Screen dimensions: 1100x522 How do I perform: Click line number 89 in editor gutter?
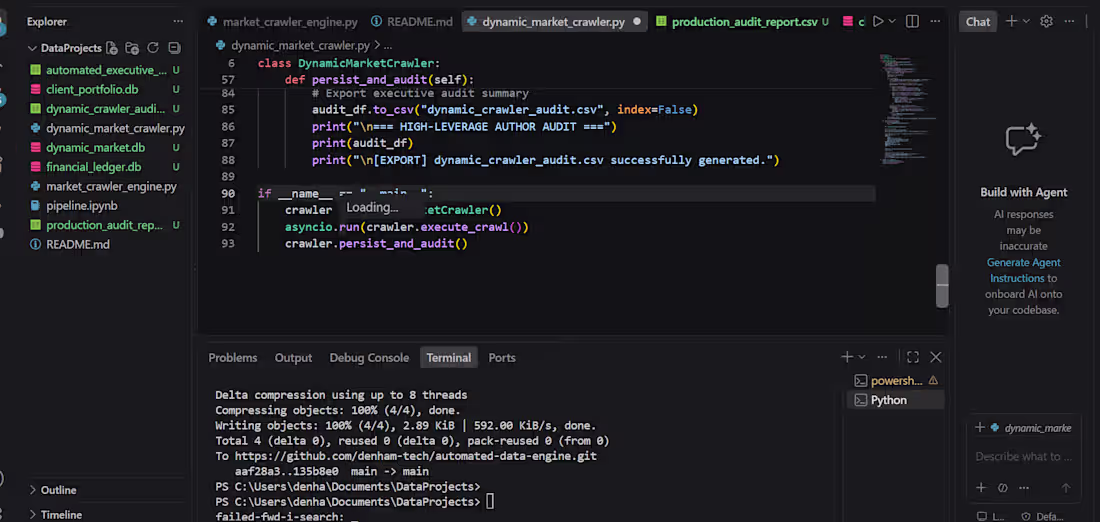pyautogui.click(x=227, y=176)
